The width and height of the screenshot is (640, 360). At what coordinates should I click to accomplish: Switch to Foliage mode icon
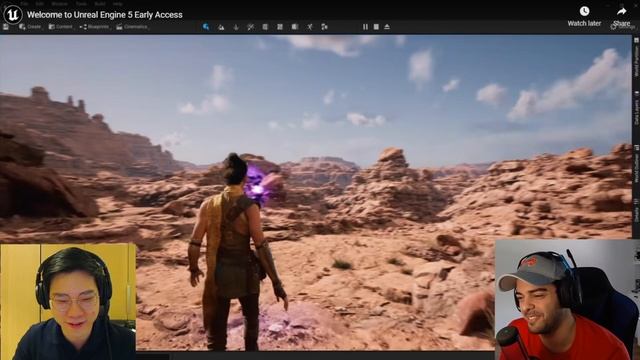click(x=236, y=27)
